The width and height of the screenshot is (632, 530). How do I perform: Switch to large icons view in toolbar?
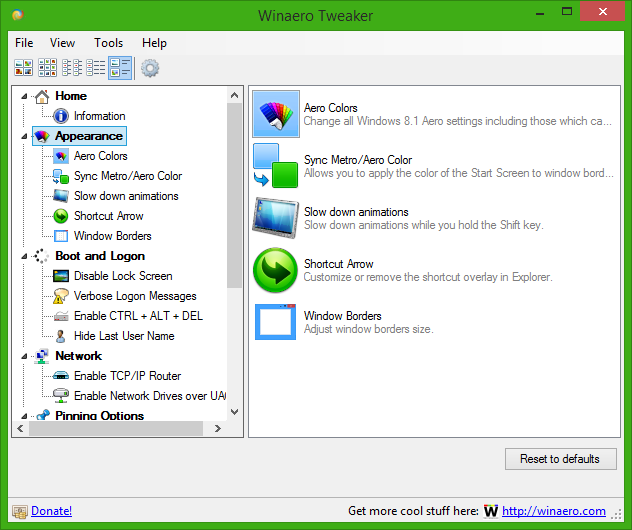click(x=23, y=68)
